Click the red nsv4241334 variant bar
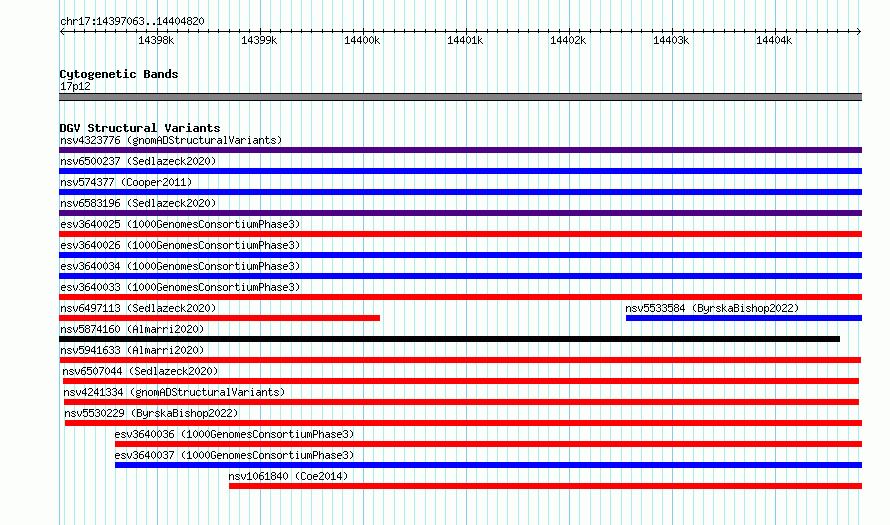Viewport: 890px width, 525px height. pos(461,402)
